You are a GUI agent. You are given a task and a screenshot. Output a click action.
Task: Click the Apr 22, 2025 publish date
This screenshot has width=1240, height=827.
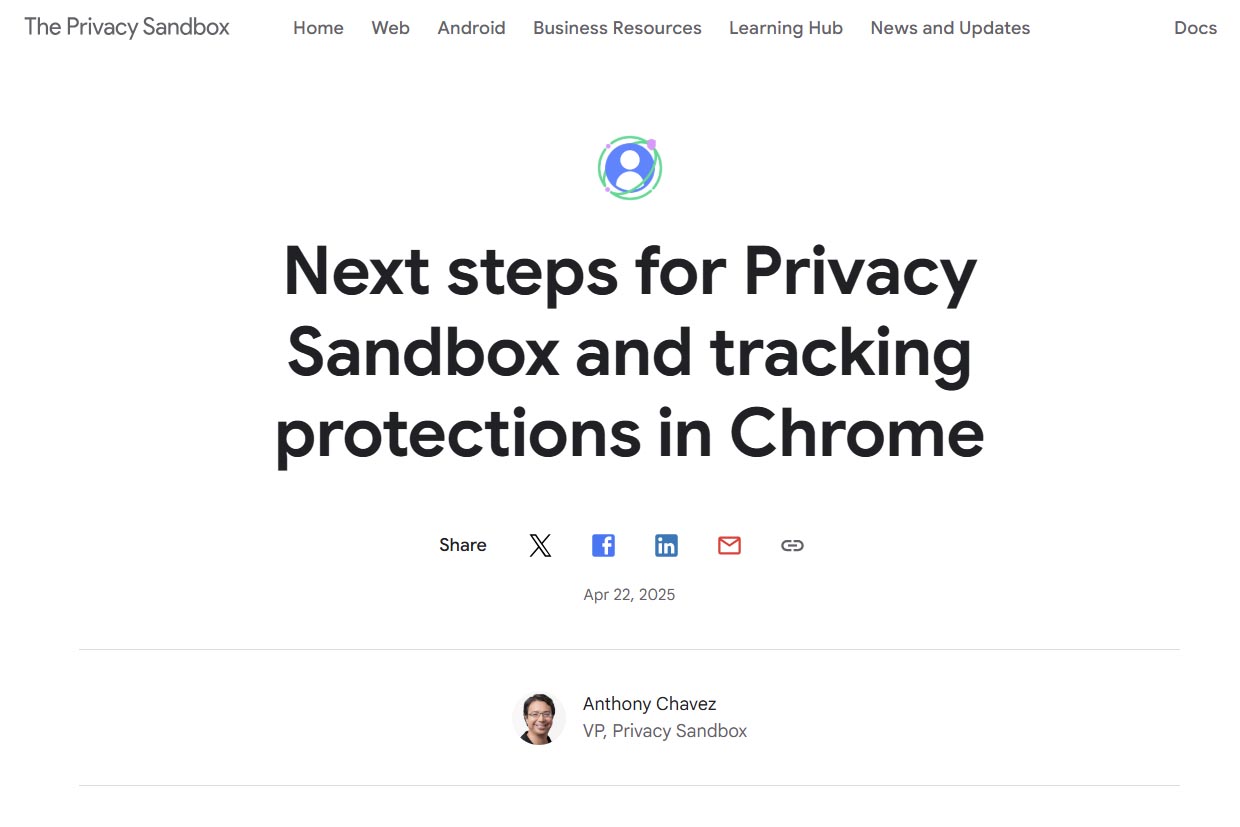pyautogui.click(x=629, y=595)
